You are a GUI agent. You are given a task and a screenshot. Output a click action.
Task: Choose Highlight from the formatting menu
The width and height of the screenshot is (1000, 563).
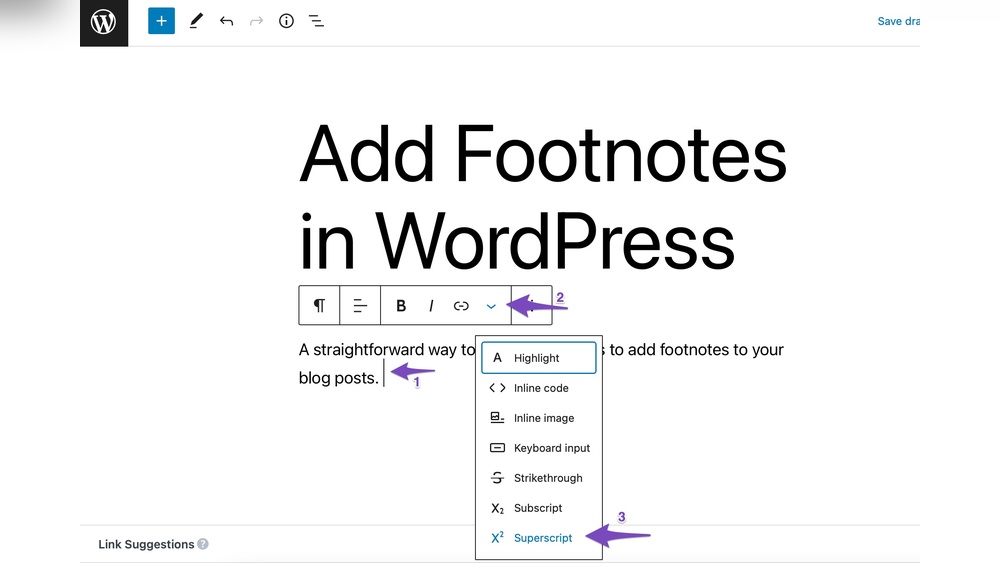[539, 358]
